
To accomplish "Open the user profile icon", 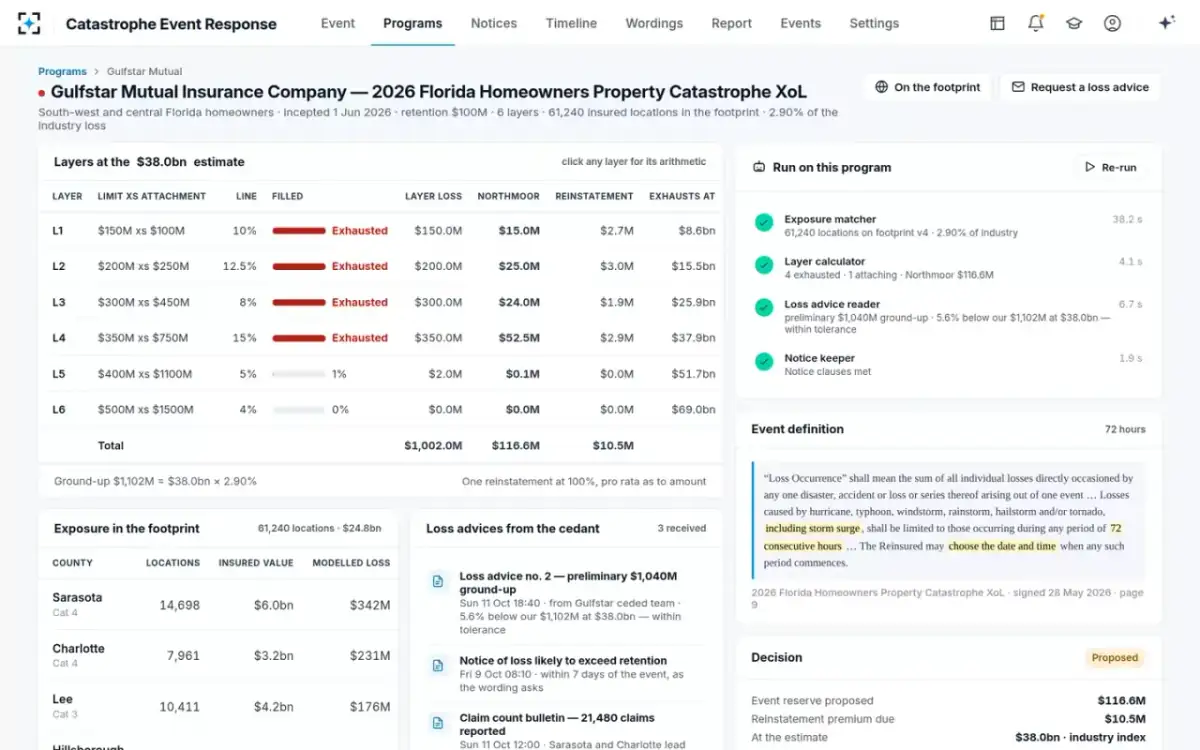I will tap(1112, 23).
